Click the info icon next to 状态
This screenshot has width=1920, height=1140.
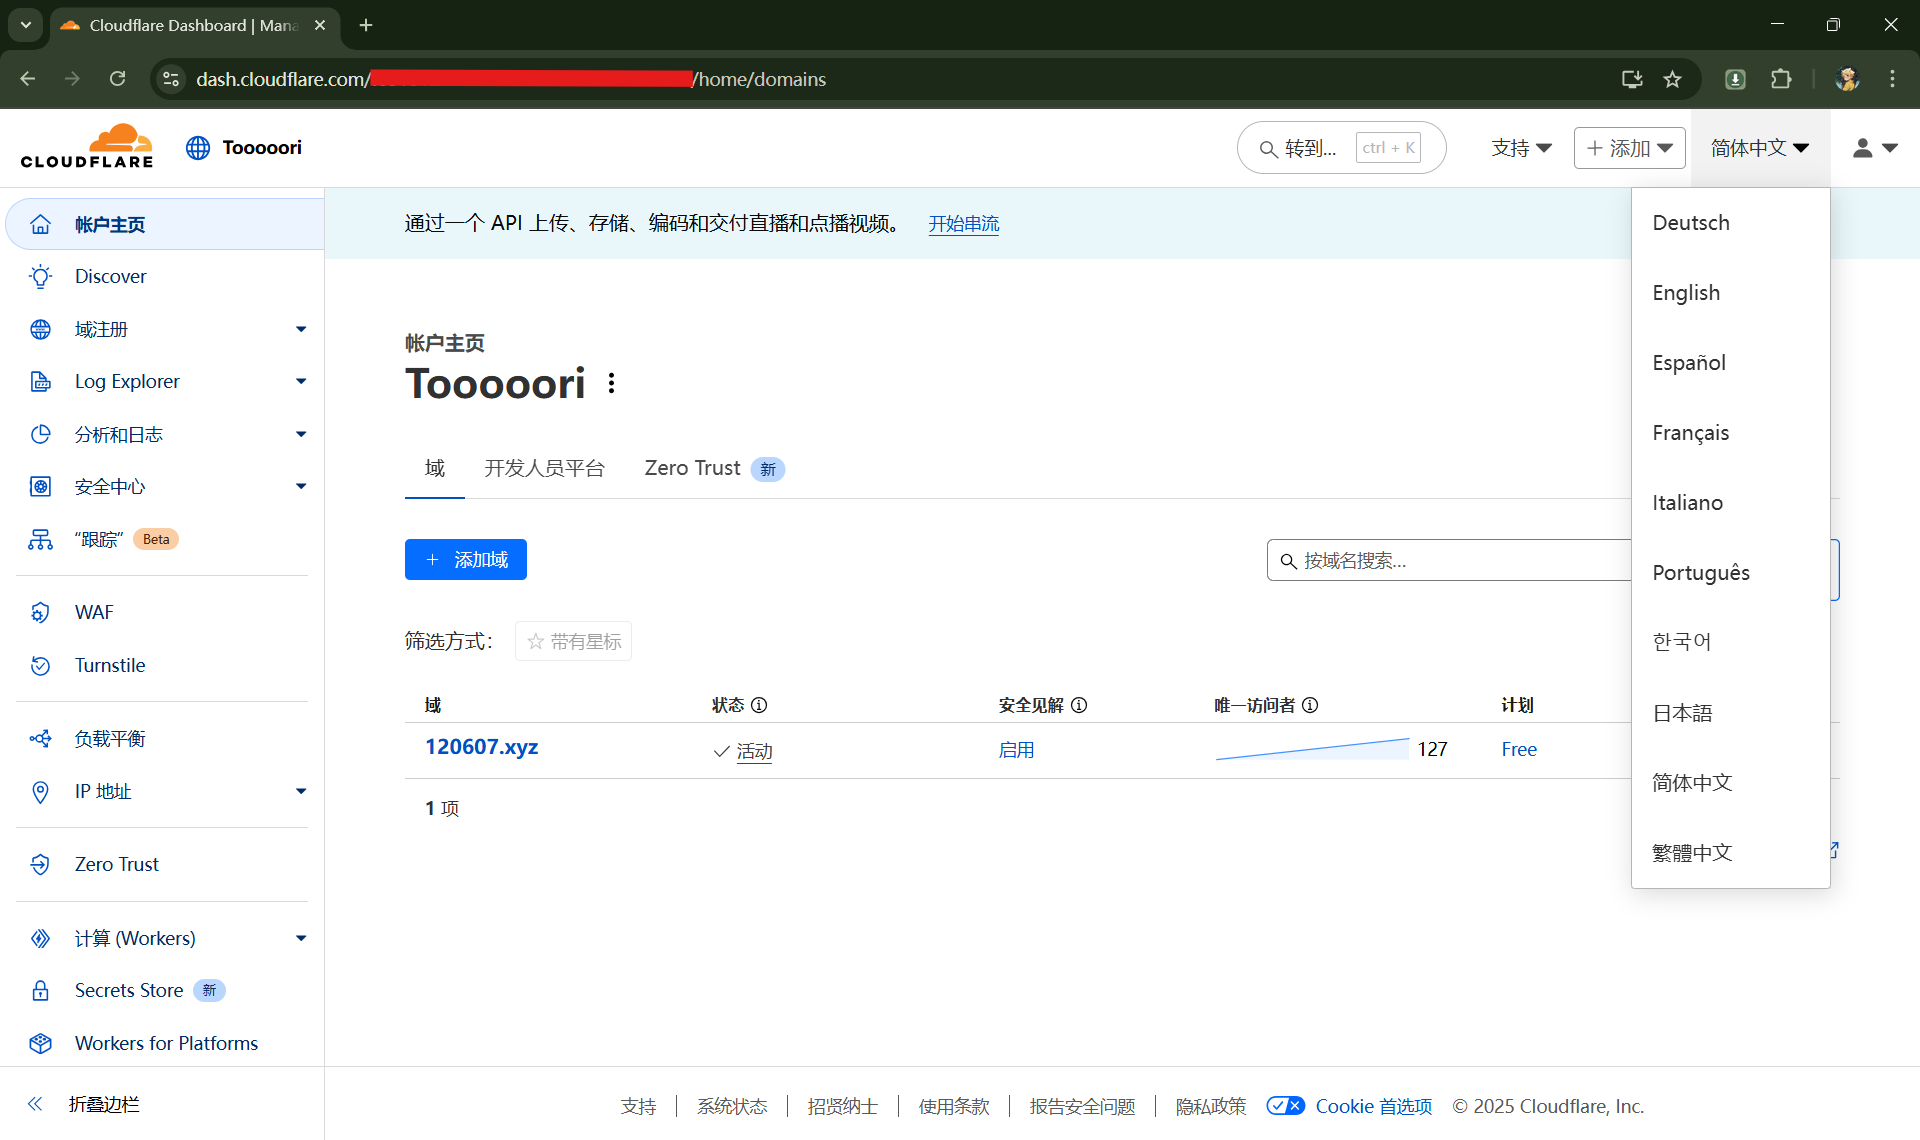759,706
